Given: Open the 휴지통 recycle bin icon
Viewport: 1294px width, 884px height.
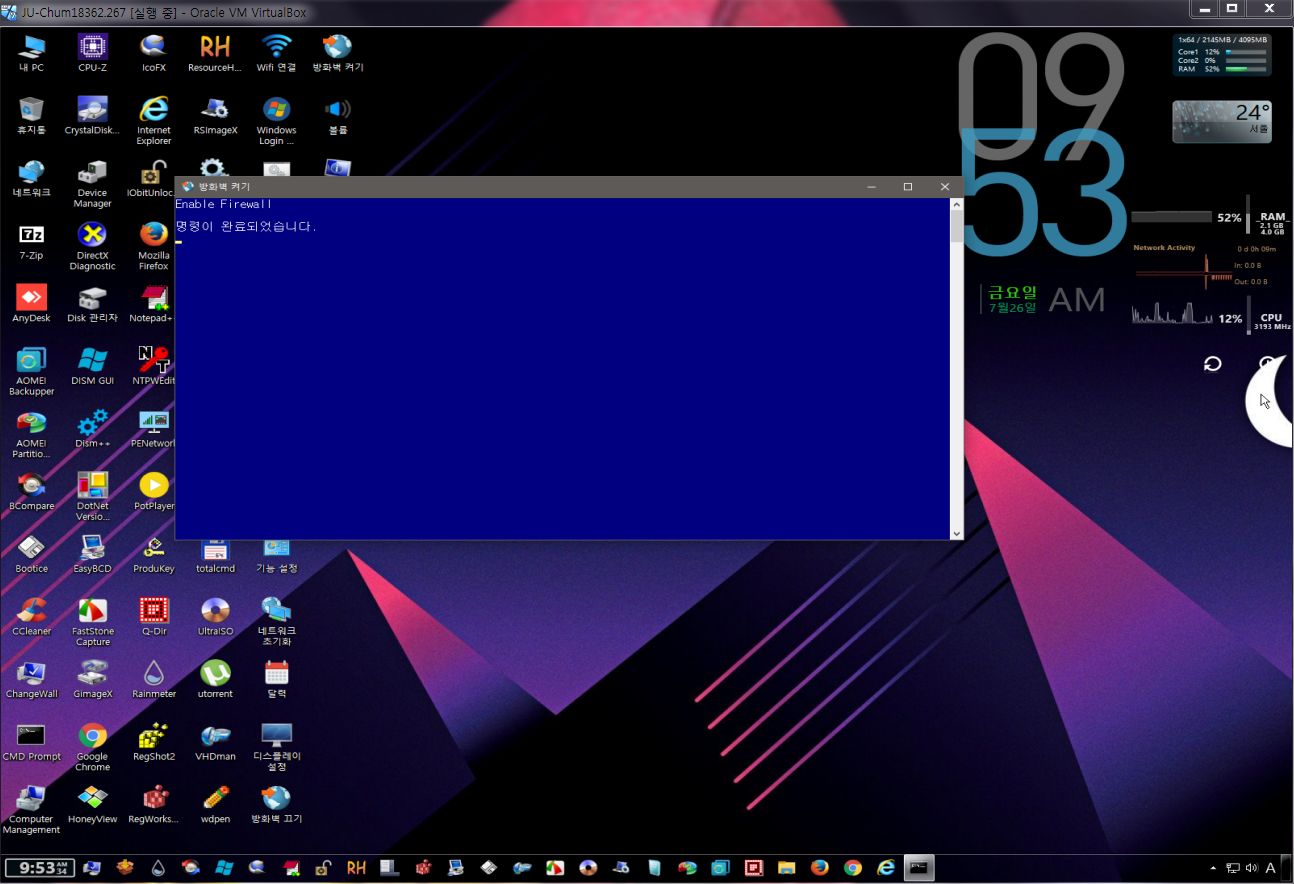Looking at the screenshot, I should [31, 116].
